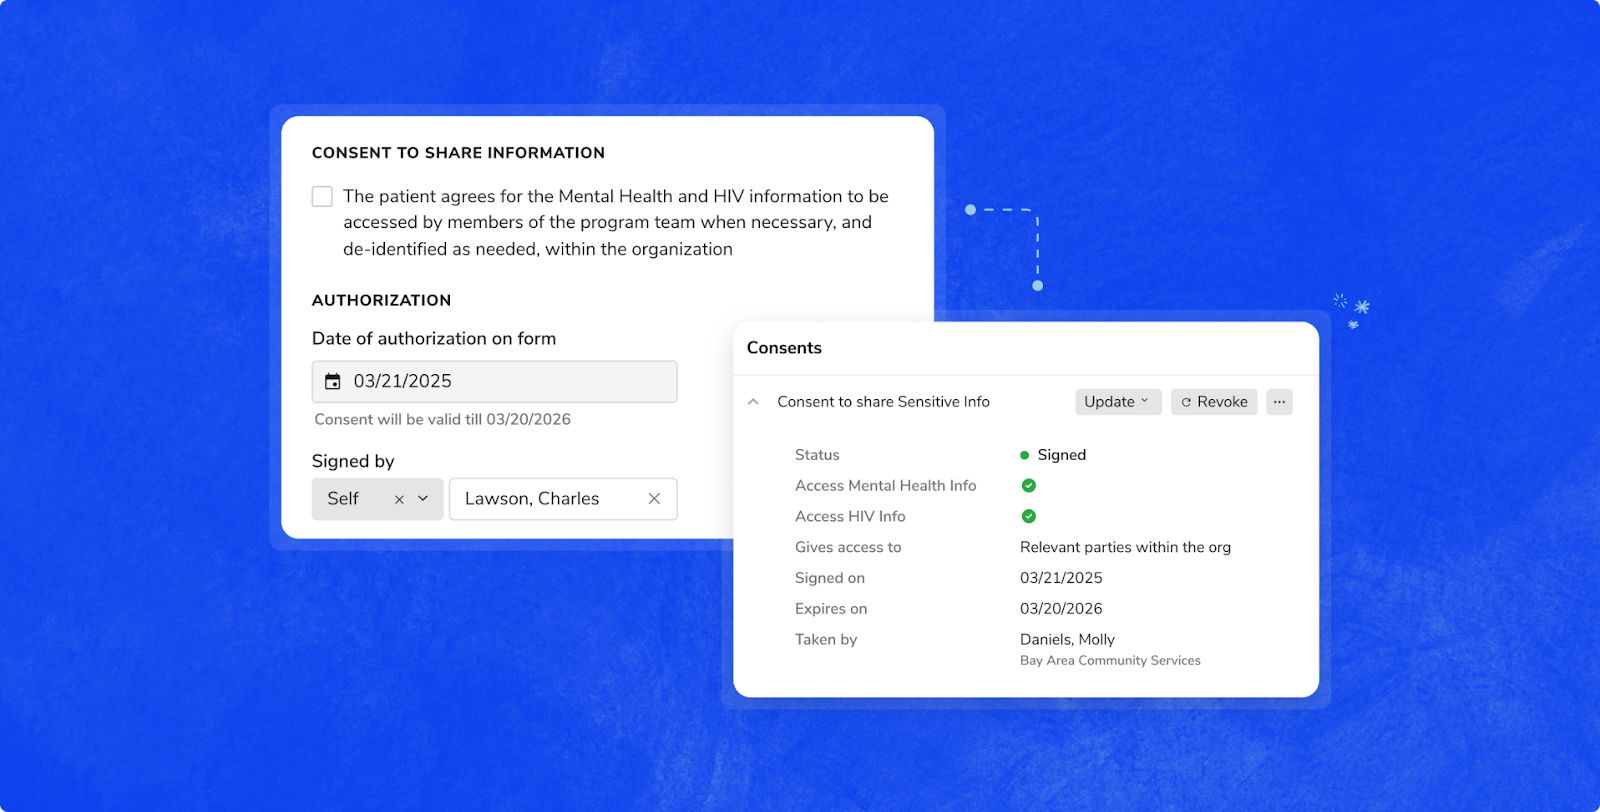This screenshot has width=1600, height=812.
Task: Check the patient consent agreement checkbox
Action: tap(322, 196)
